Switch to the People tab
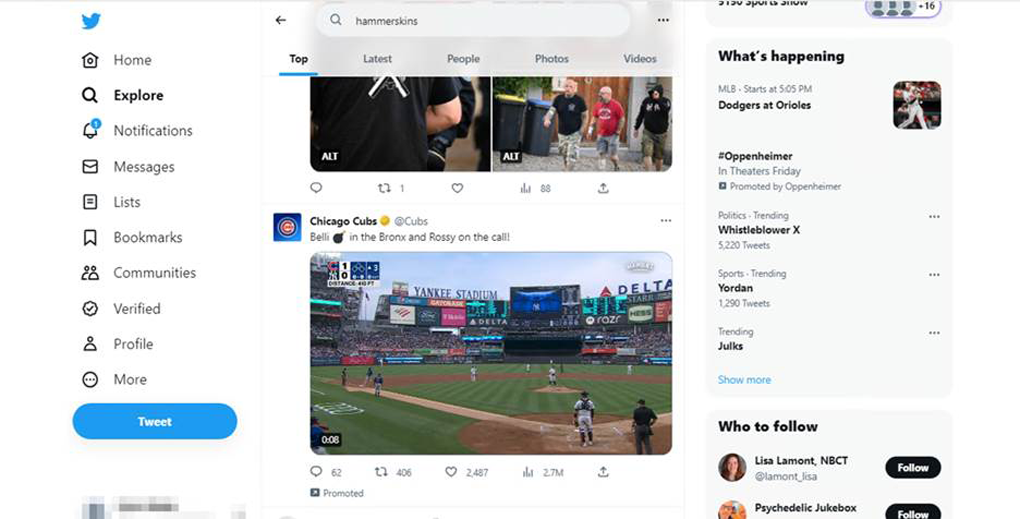The height and width of the screenshot is (519, 1020). point(463,59)
